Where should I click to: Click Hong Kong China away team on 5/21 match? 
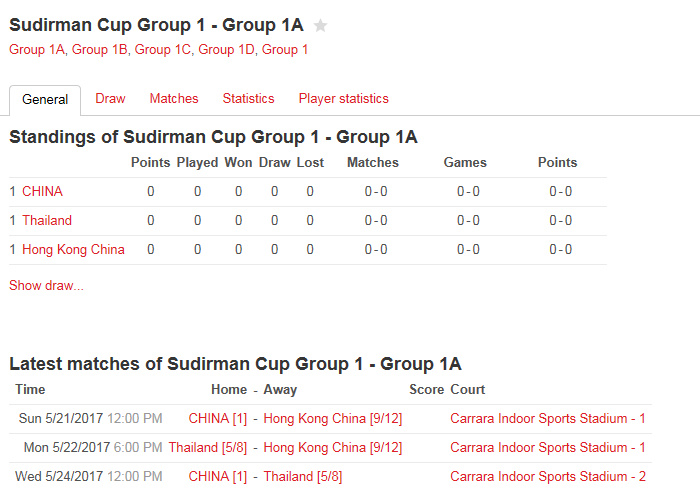(x=332, y=419)
